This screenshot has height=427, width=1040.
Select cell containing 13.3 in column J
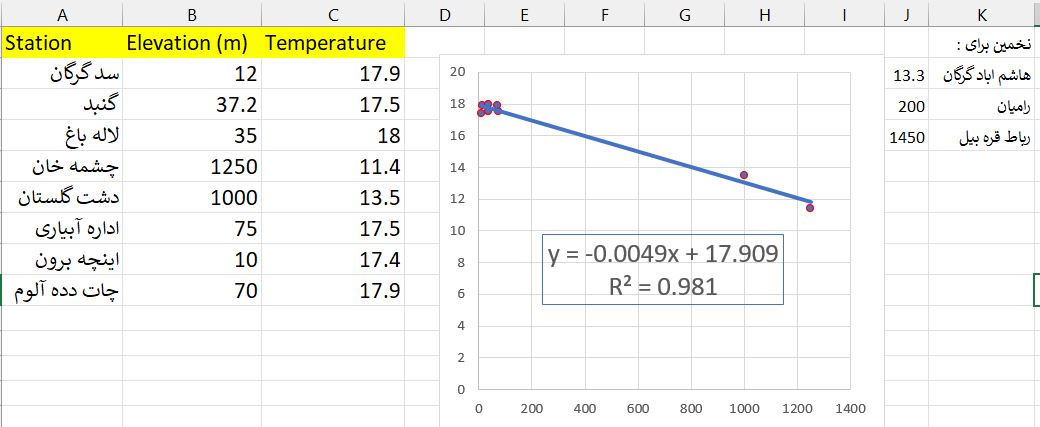[907, 76]
